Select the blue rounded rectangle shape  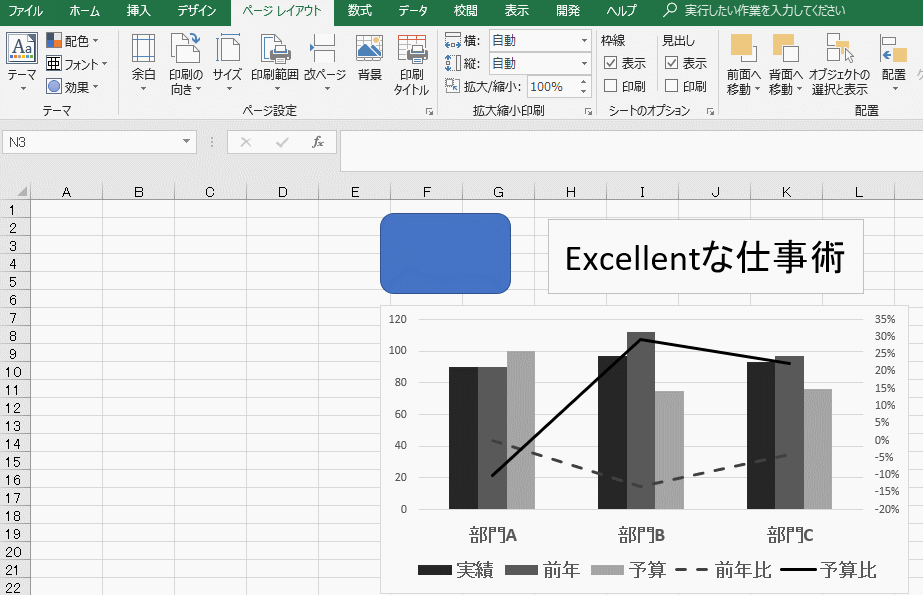[x=446, y=254]
